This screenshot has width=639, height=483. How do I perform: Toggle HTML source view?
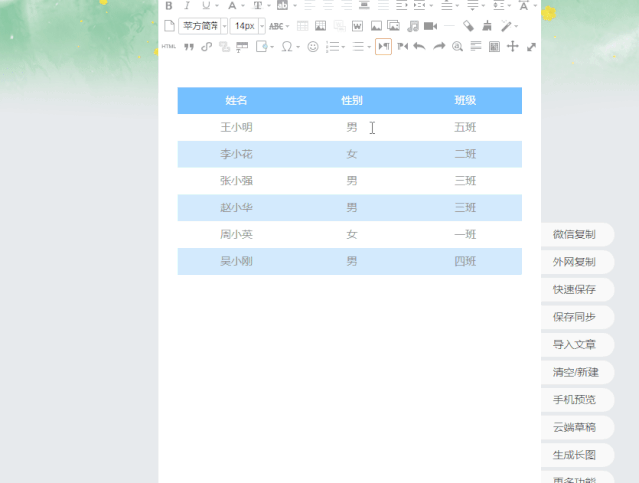coord(168,46)
